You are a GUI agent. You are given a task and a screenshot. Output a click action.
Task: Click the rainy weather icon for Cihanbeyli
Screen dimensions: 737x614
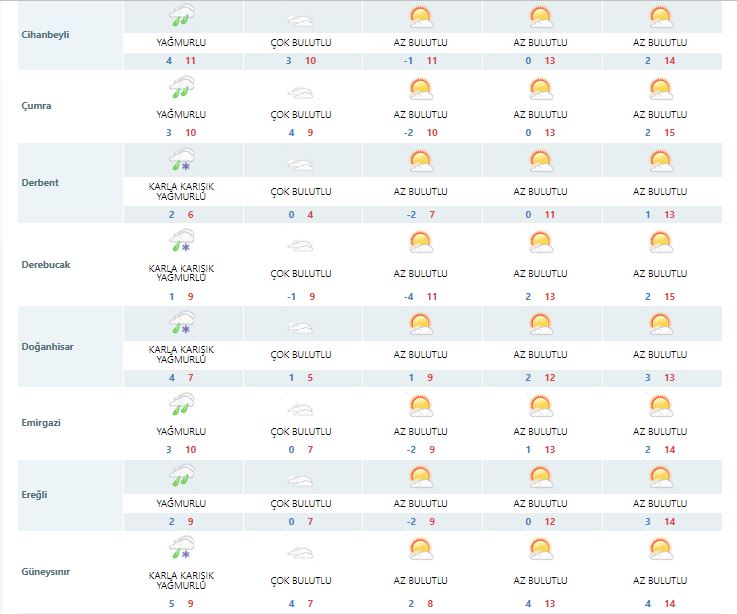click(181, 17)
